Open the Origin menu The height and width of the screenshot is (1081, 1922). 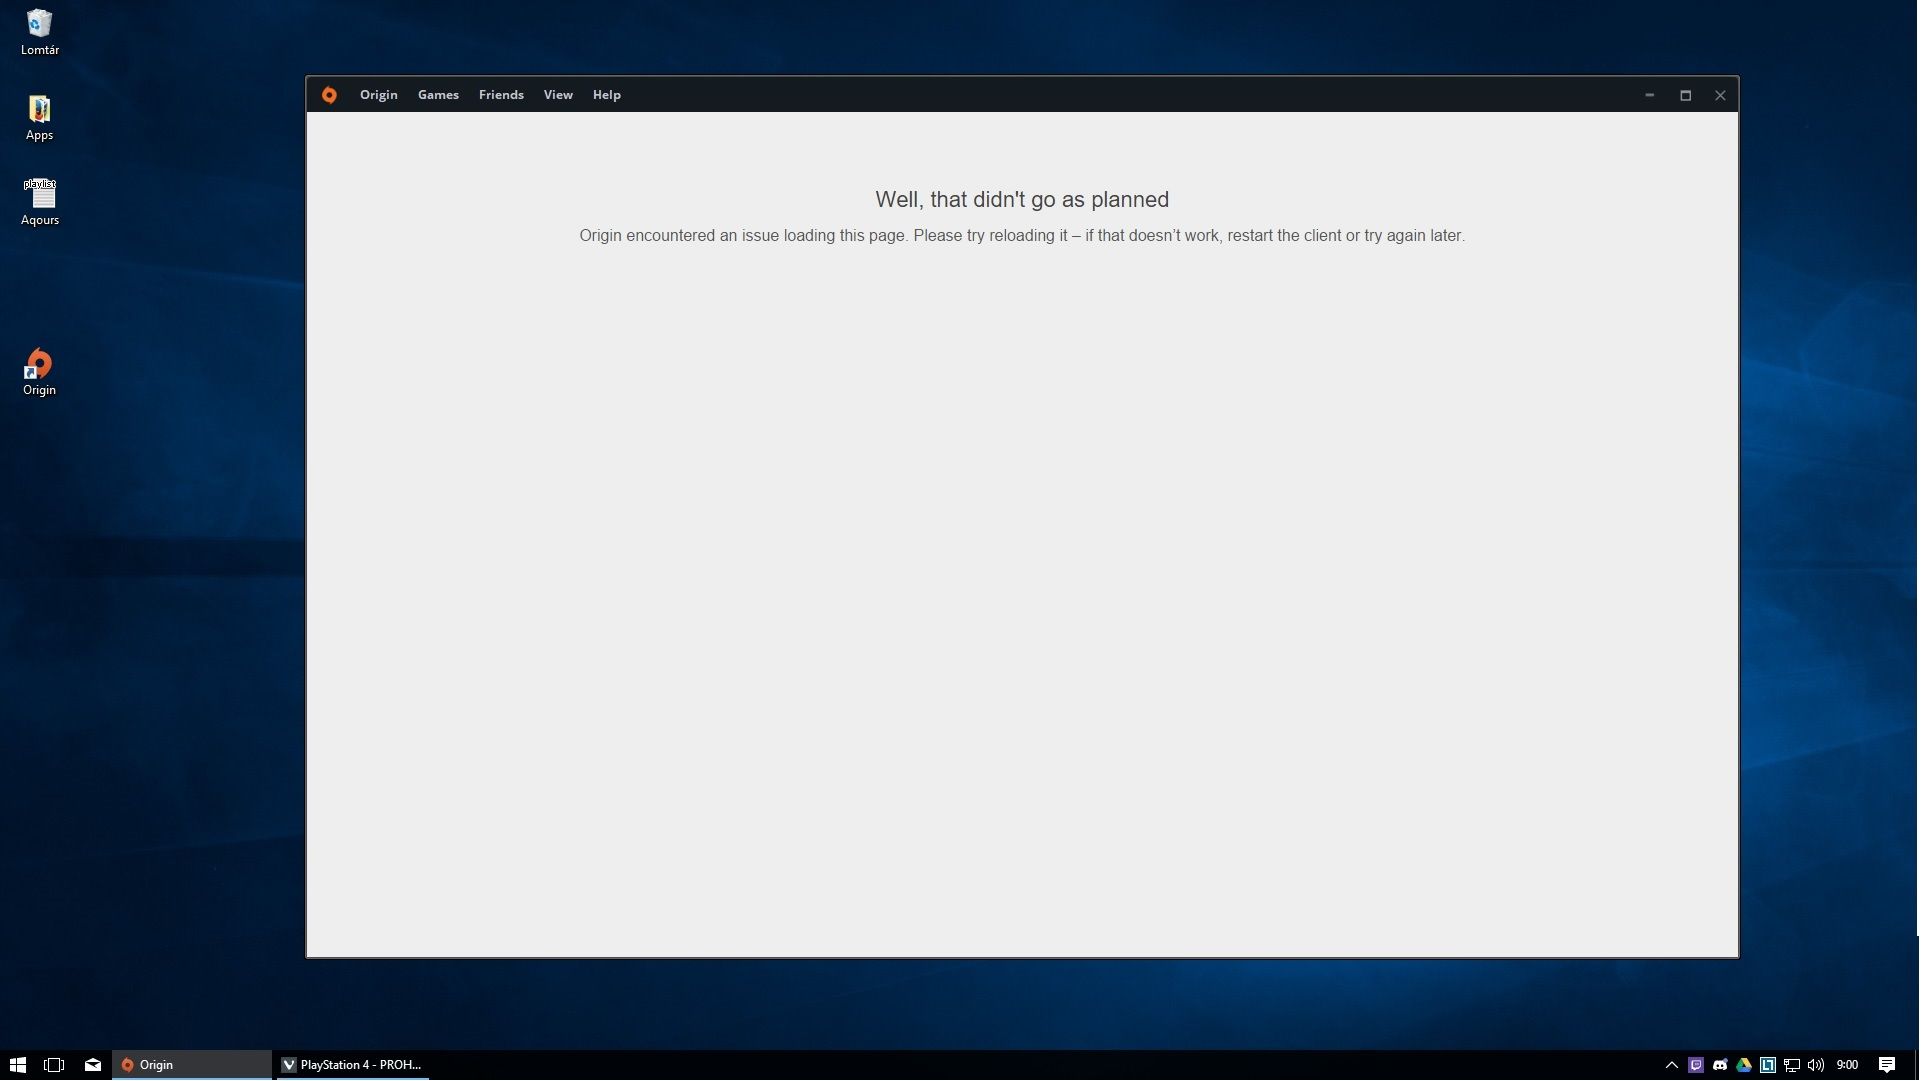point(379,95)
